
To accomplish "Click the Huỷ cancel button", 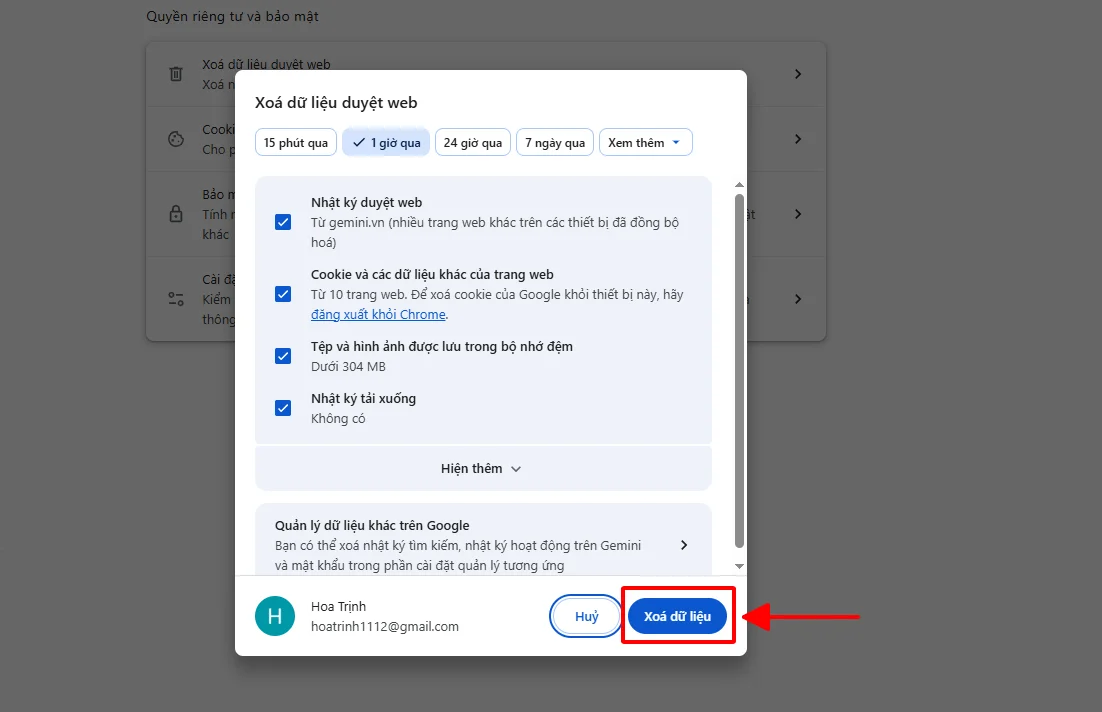I will tap(586, 616).
